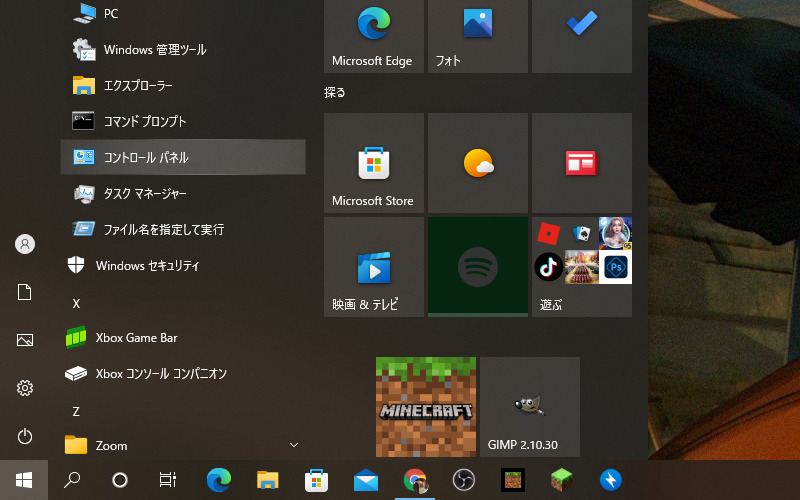The width and height of the screenshot is (800, 500).
Task: Open Settings gear in the Start sidebar
Action: coord(24,388)
